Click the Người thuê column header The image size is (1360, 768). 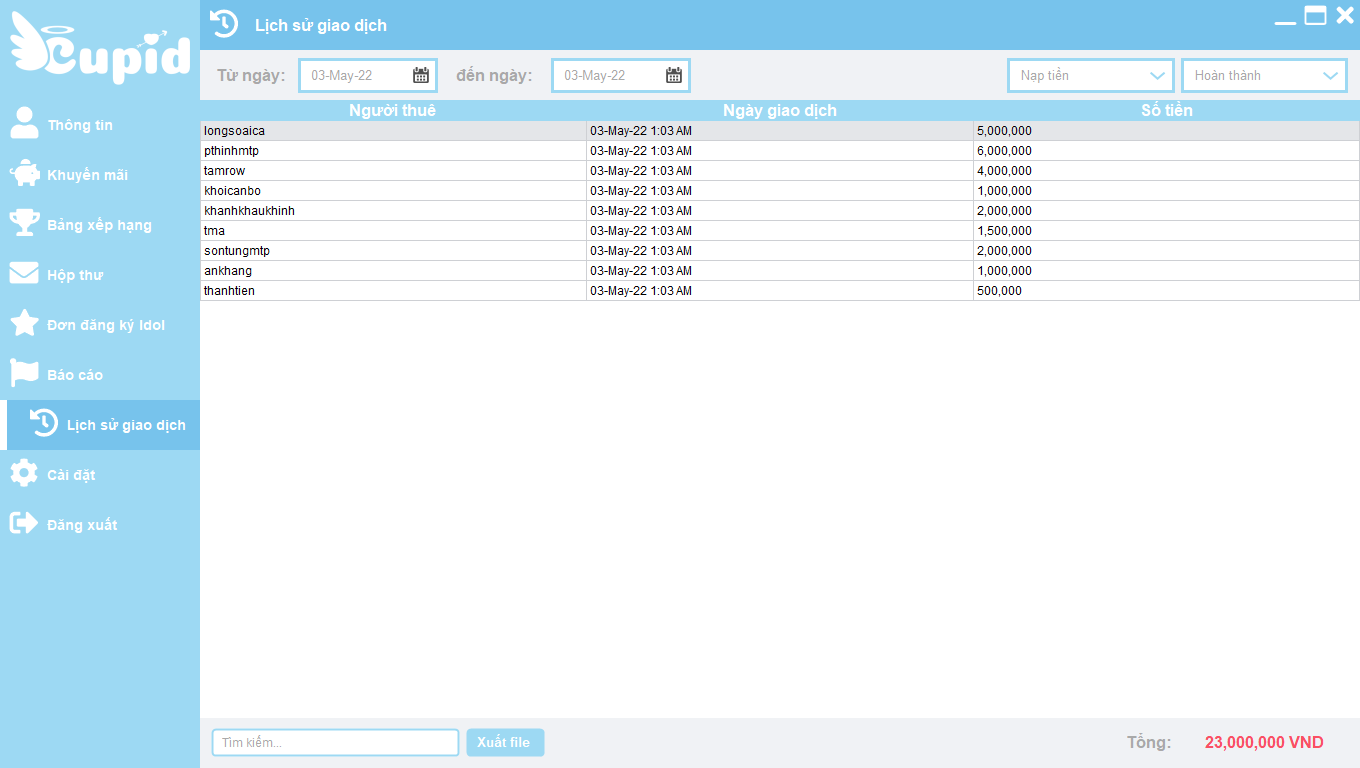[x=392, y=110]
